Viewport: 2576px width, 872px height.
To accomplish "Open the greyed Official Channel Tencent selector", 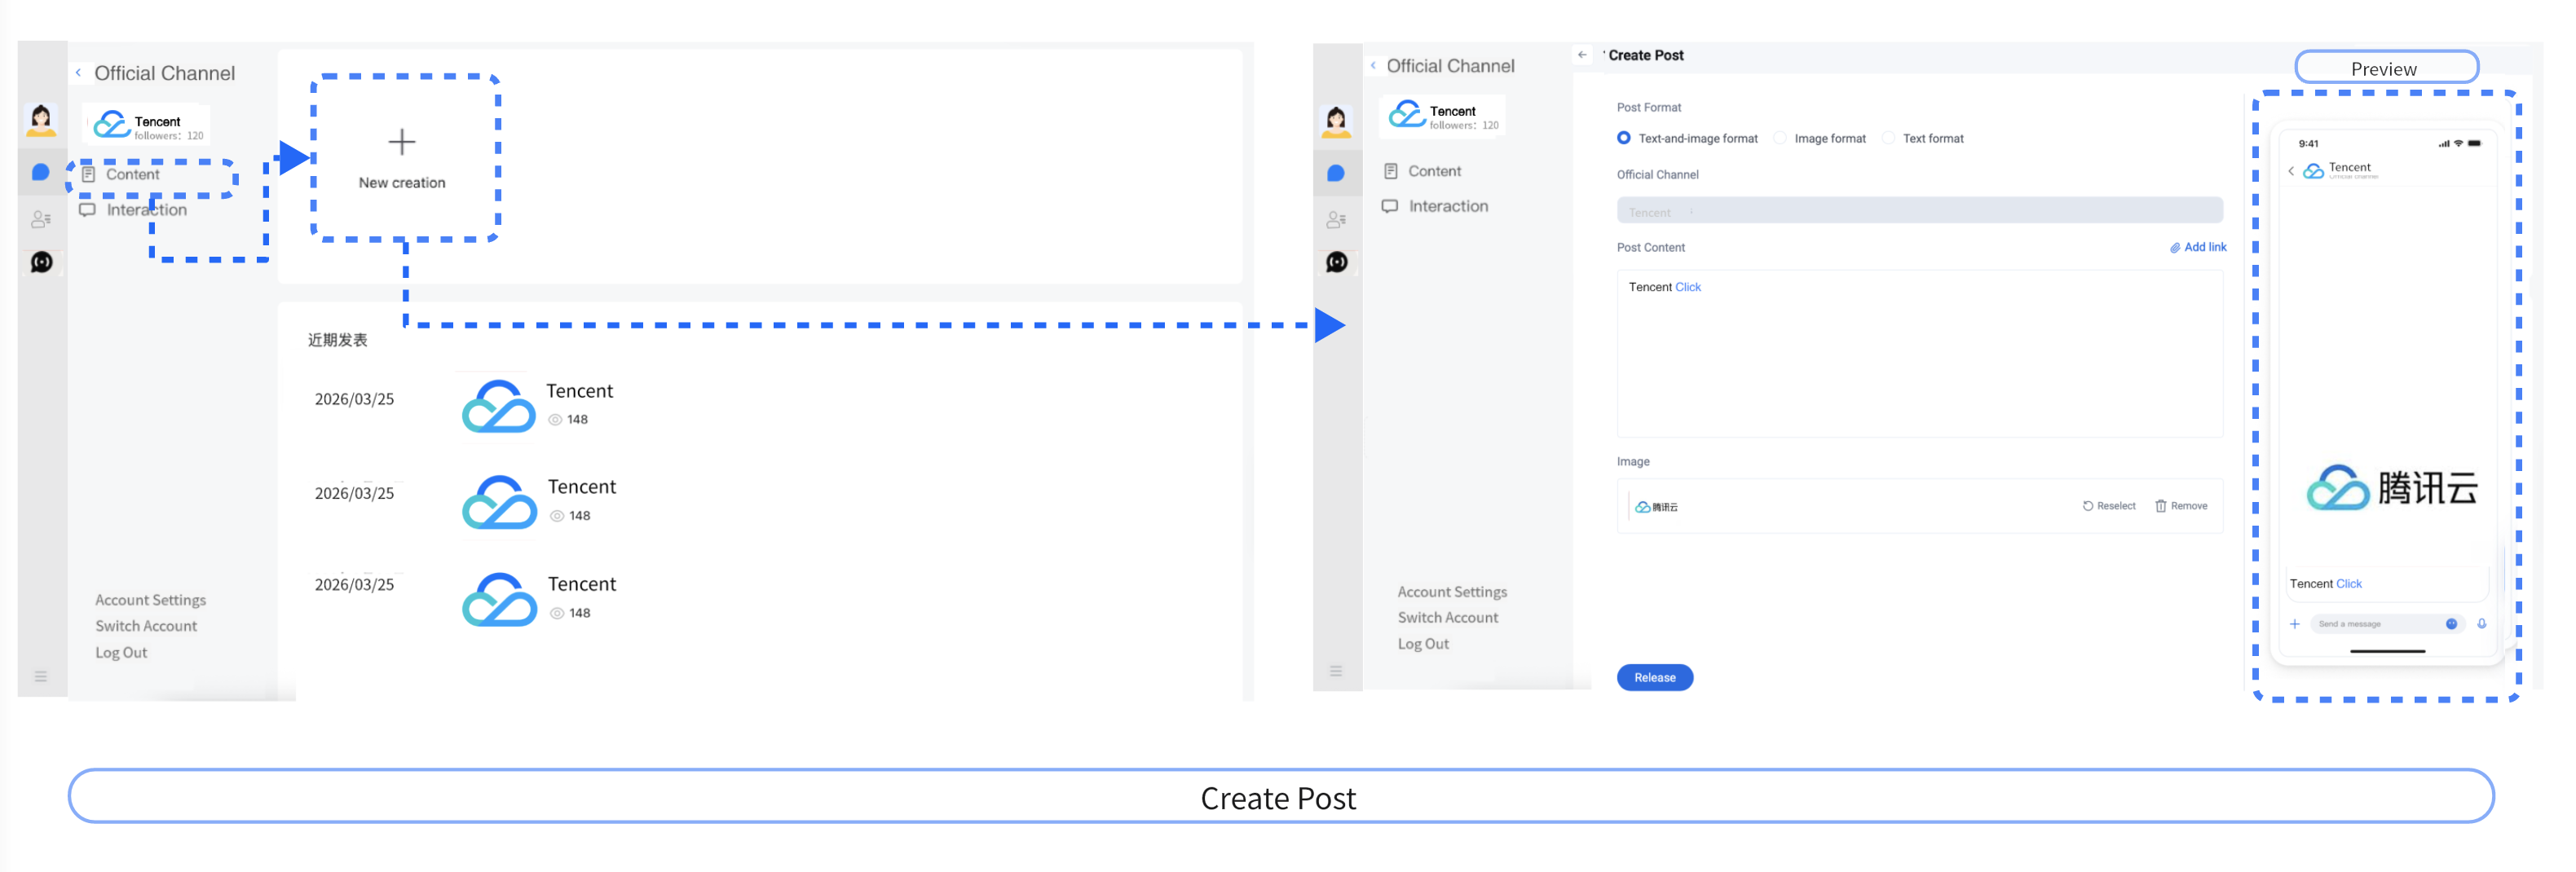I will point(1919,211).
